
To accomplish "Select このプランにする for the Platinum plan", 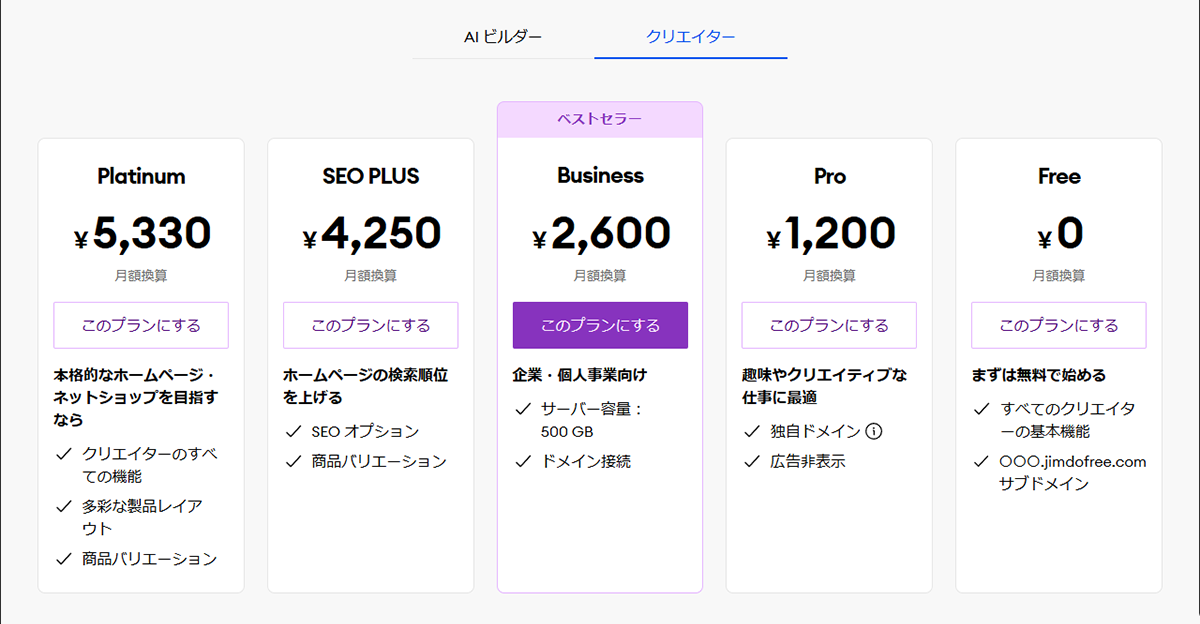I will [x=141, y=325].
